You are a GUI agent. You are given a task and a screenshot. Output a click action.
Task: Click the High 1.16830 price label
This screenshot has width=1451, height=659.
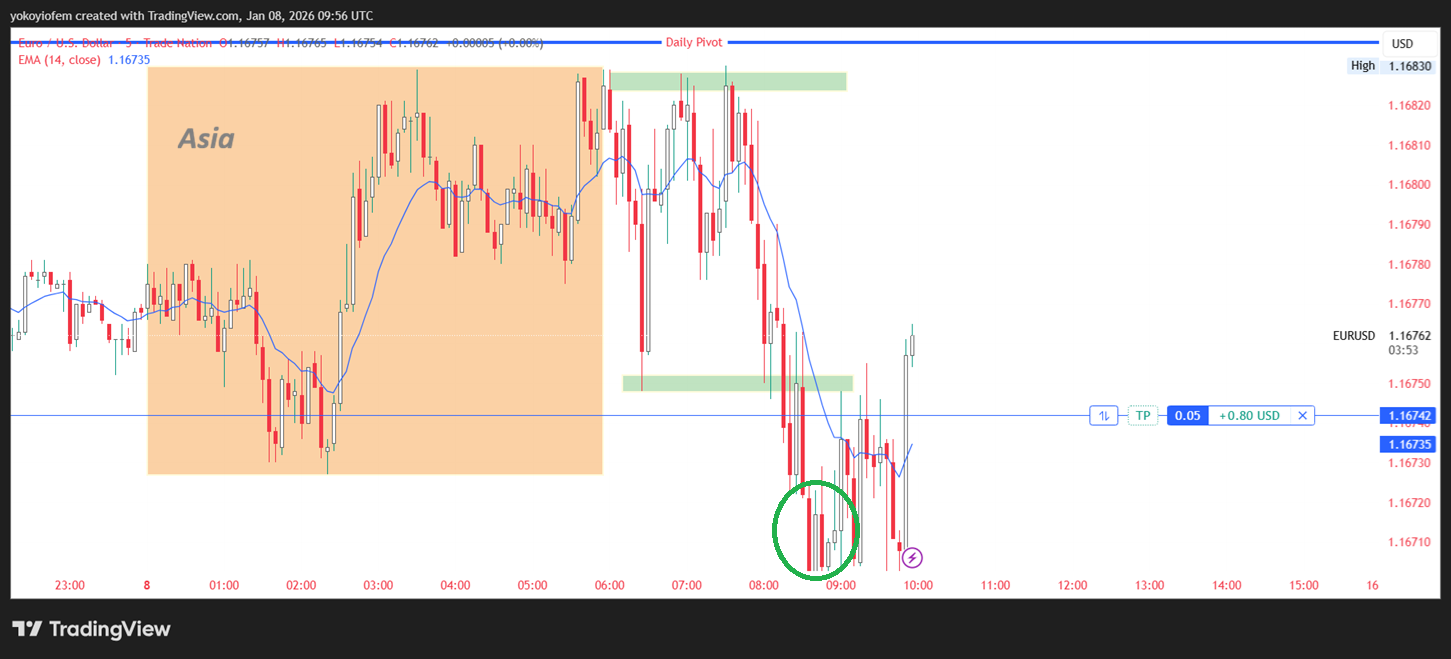1392,66
